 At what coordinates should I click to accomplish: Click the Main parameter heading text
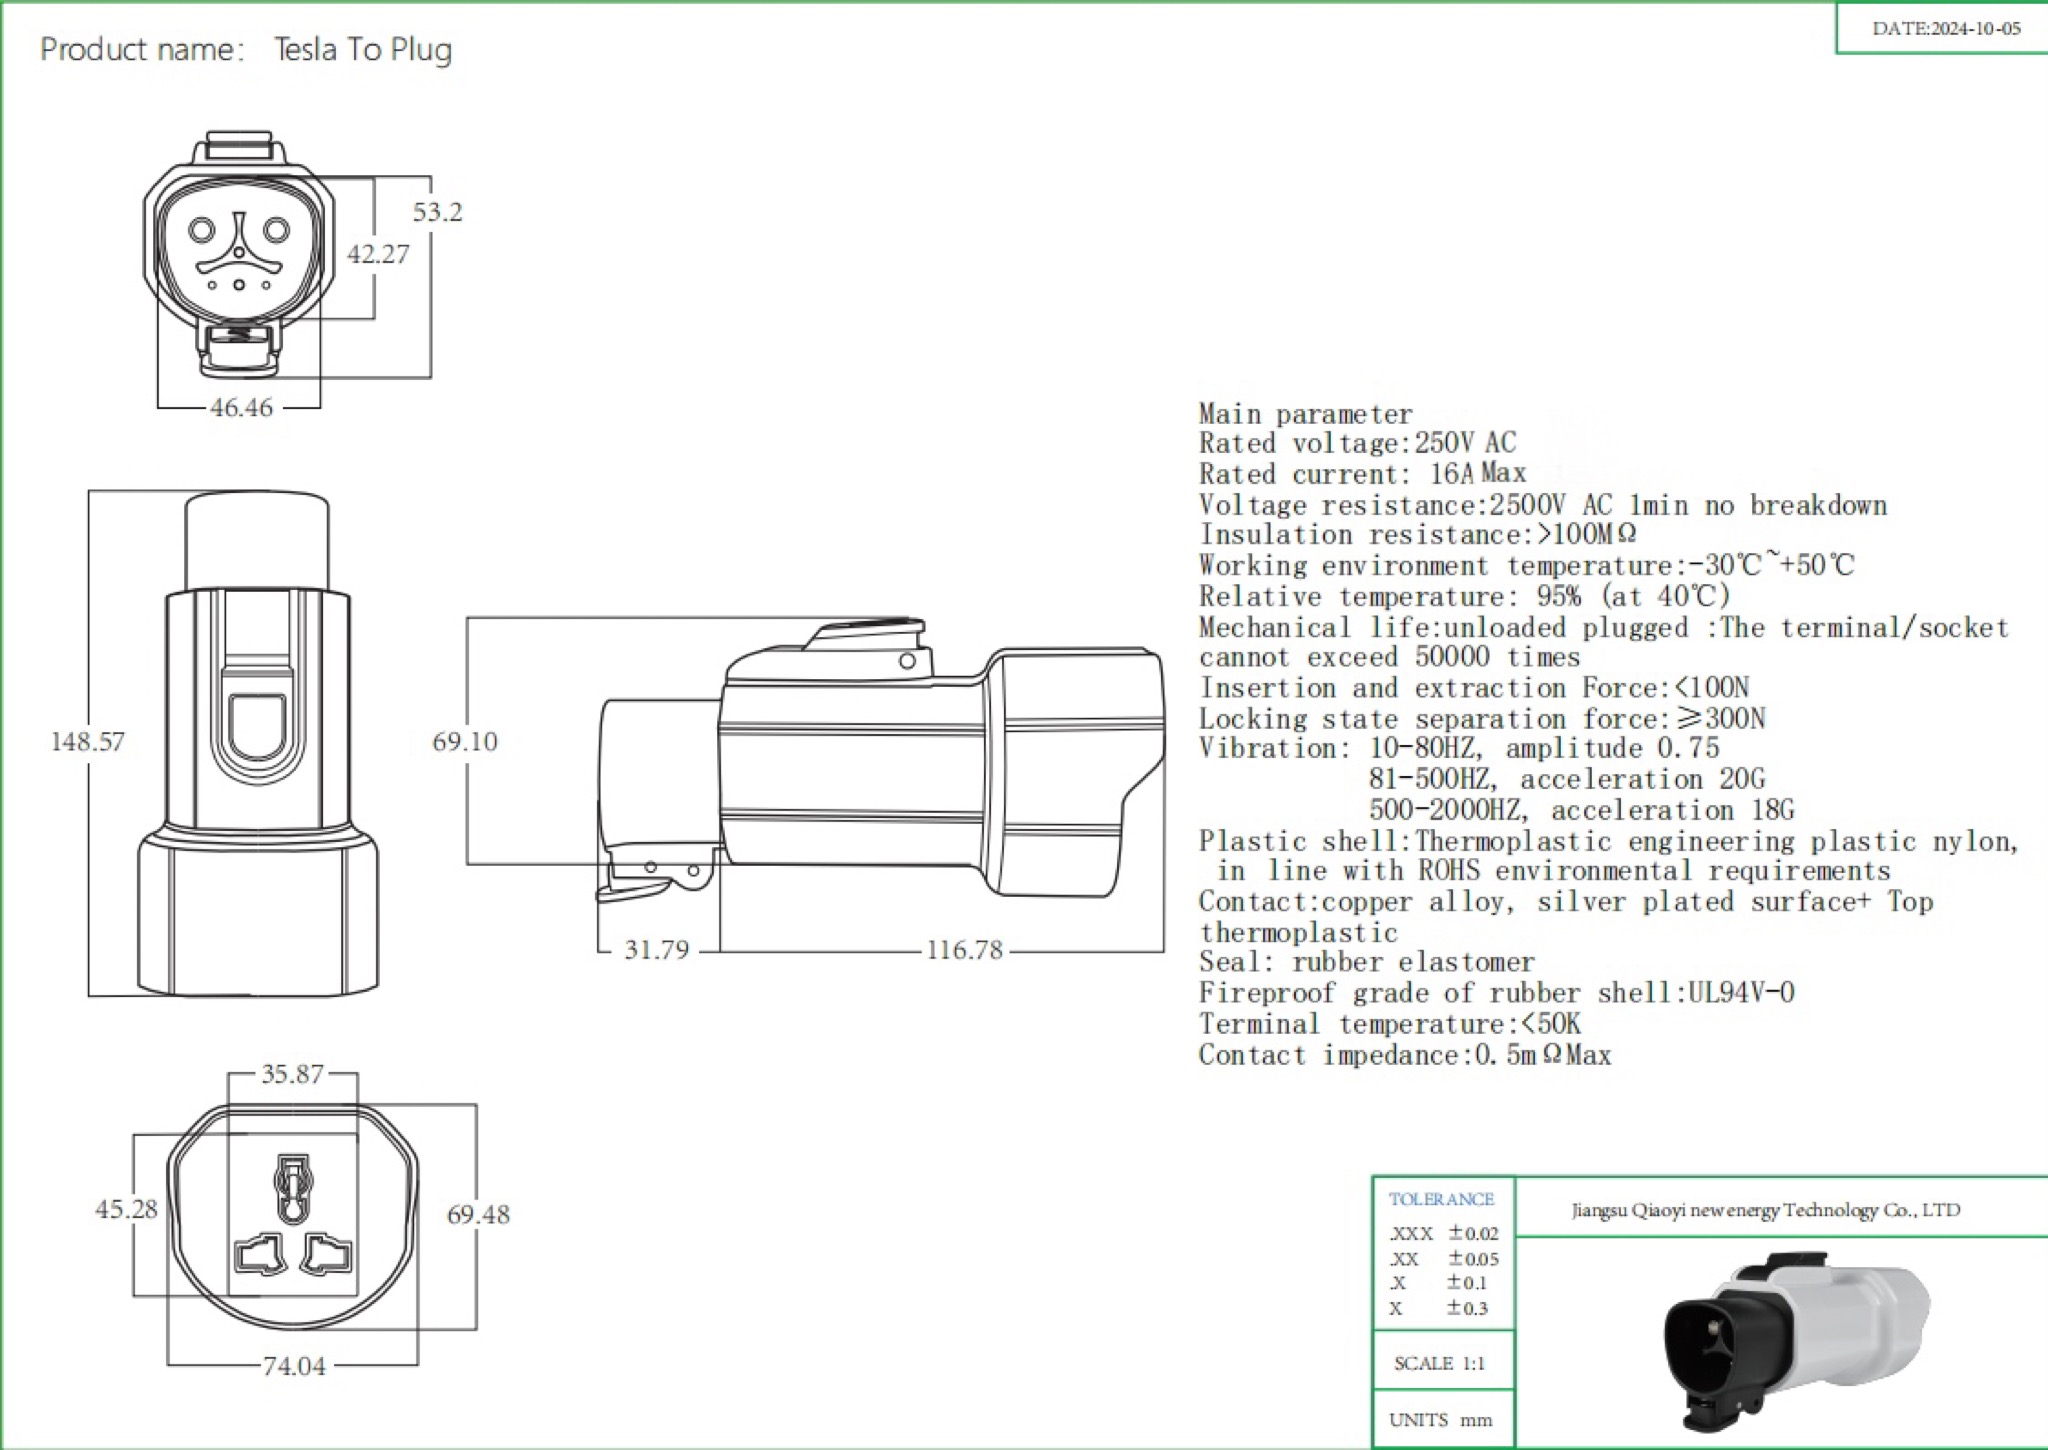pyautogui.click(x=1305, y=414)
